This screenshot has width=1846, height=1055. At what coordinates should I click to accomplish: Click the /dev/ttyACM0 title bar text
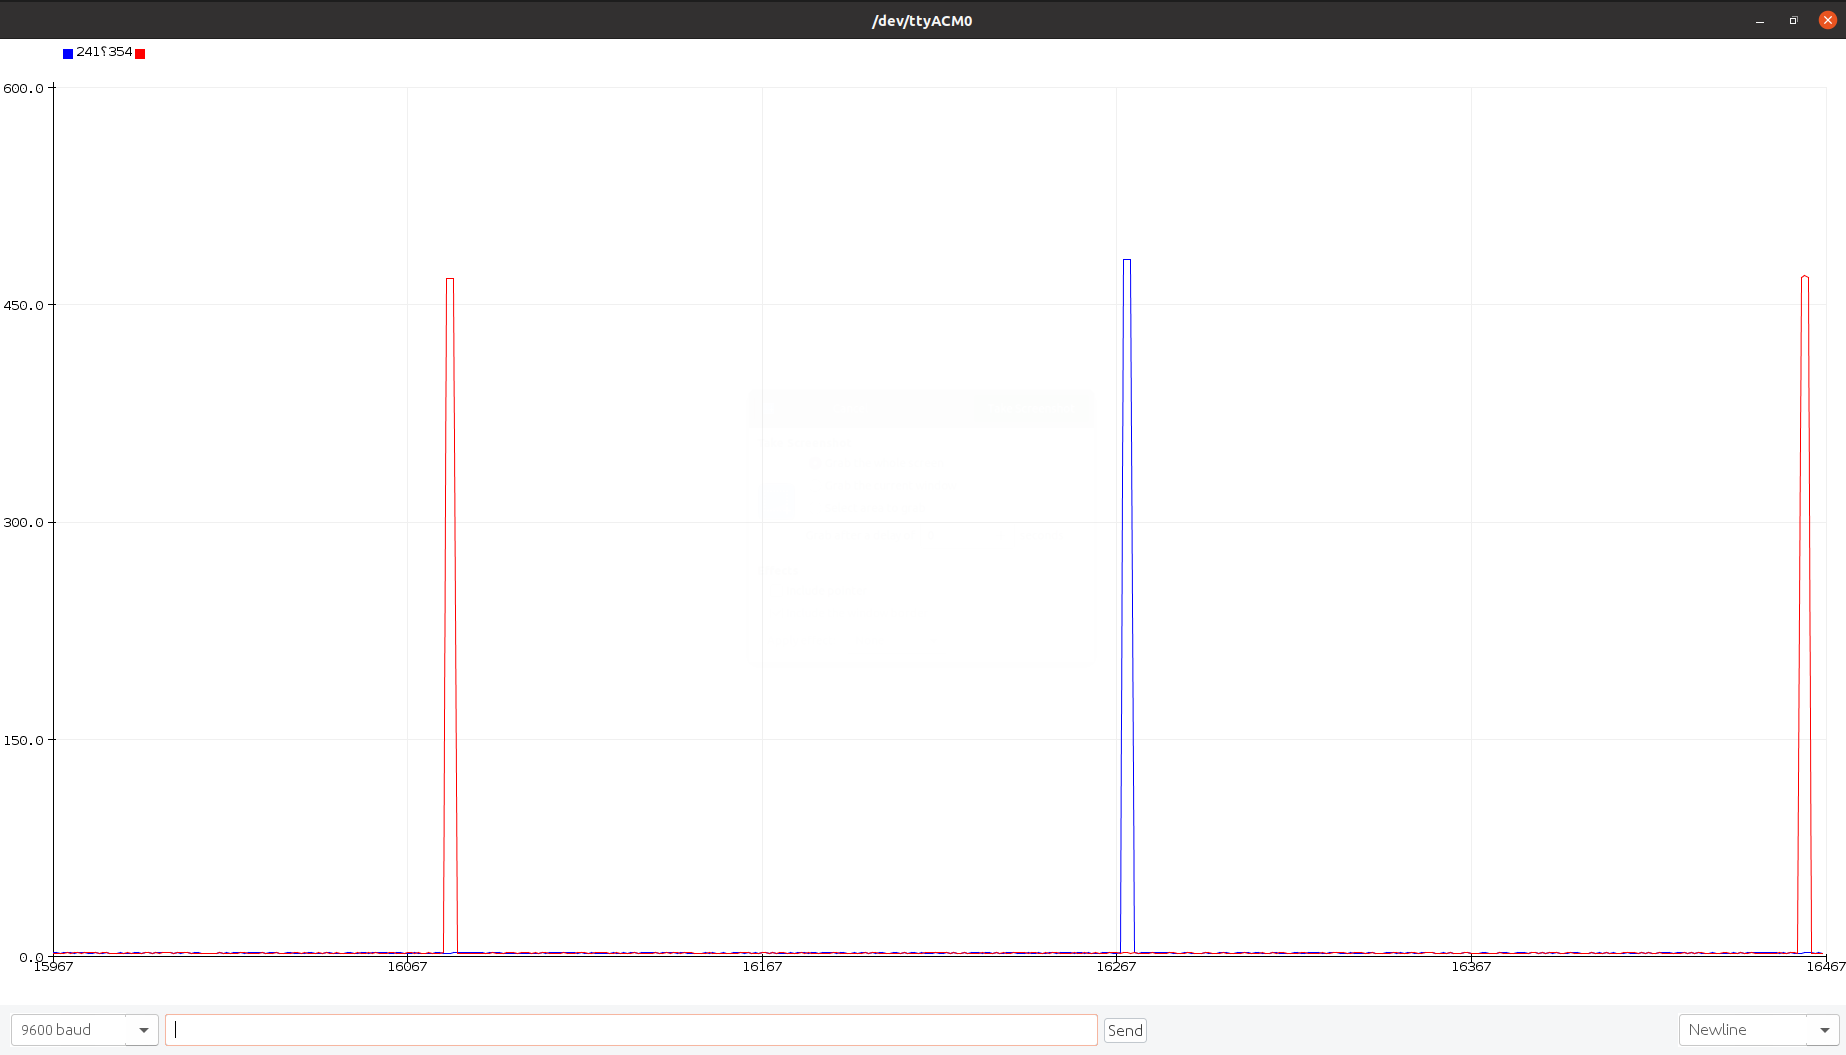pos(922,20)
